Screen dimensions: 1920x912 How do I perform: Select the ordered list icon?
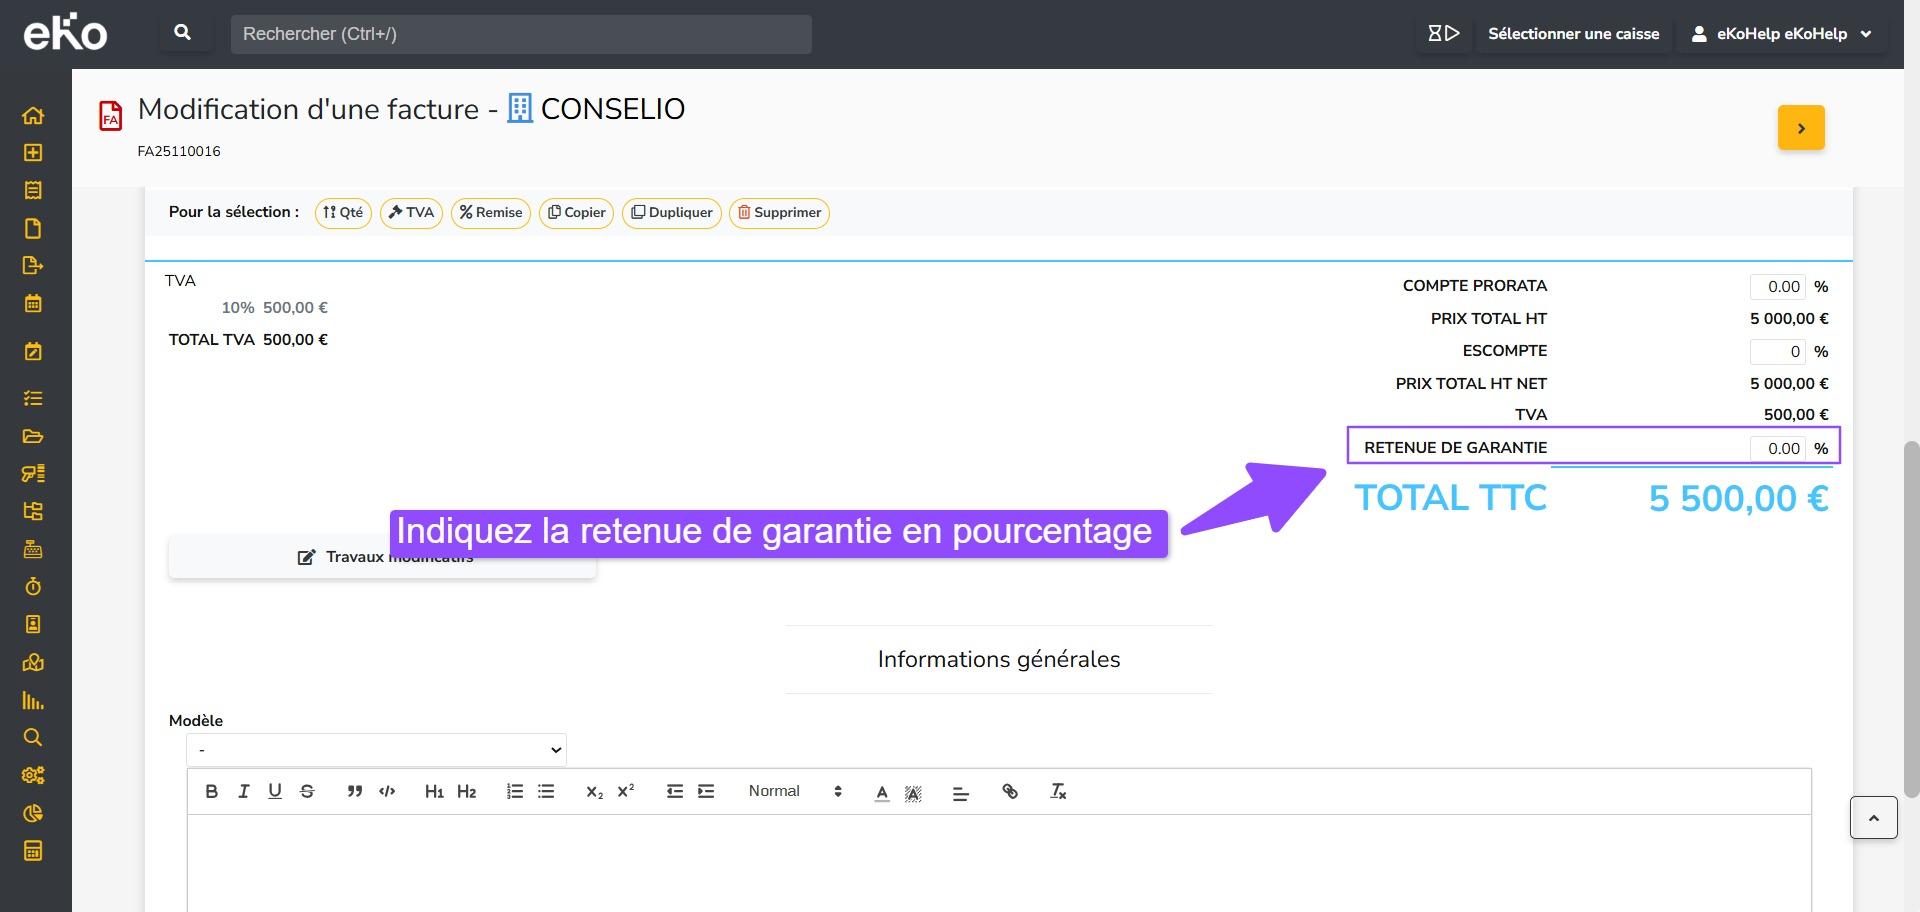514,791
